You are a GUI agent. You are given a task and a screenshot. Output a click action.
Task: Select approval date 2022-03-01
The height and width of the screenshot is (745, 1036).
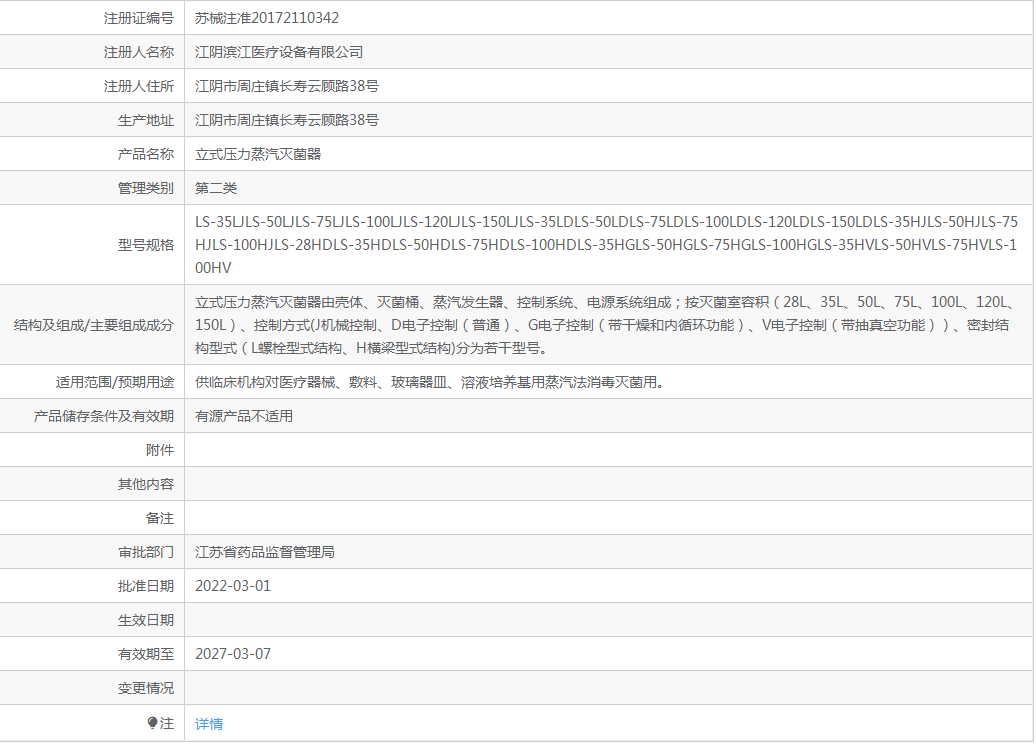pos(233,586)
